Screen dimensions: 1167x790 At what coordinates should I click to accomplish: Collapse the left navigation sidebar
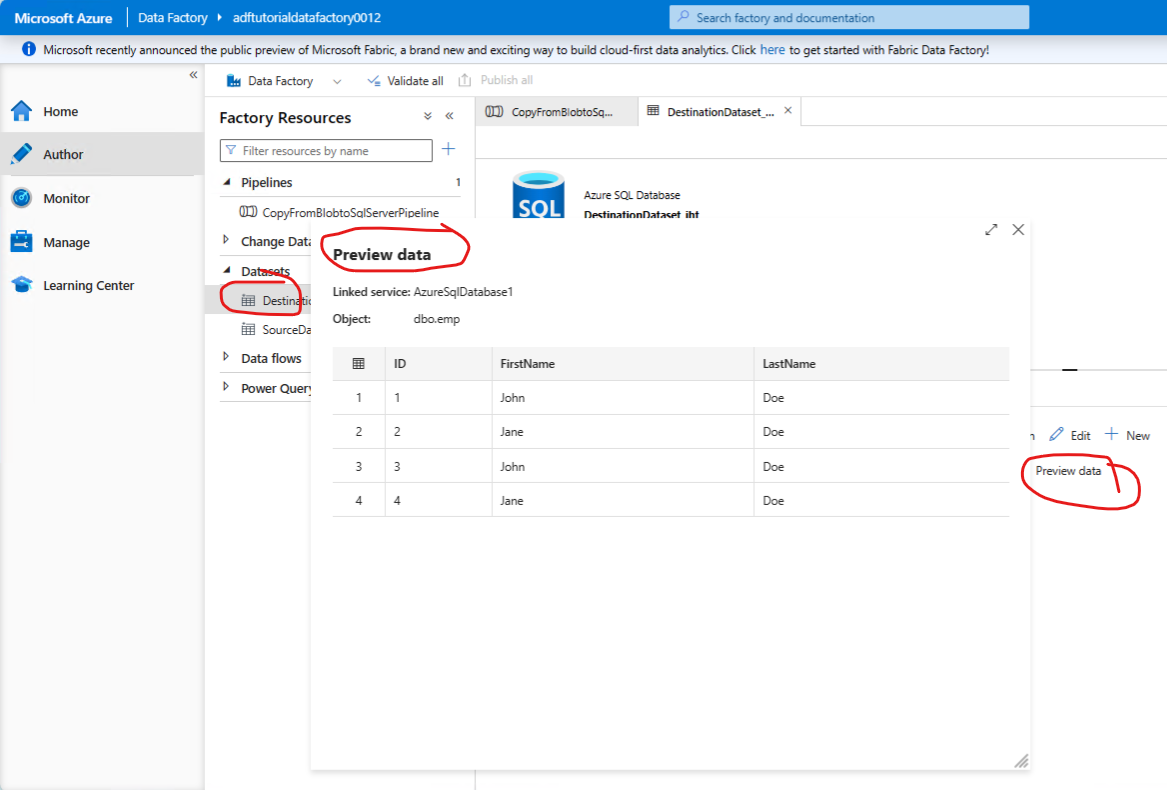[x=194, y=74]
